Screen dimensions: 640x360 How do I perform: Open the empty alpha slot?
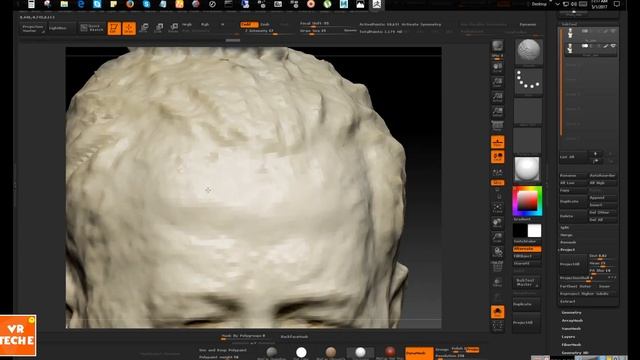tap(529, 111)
